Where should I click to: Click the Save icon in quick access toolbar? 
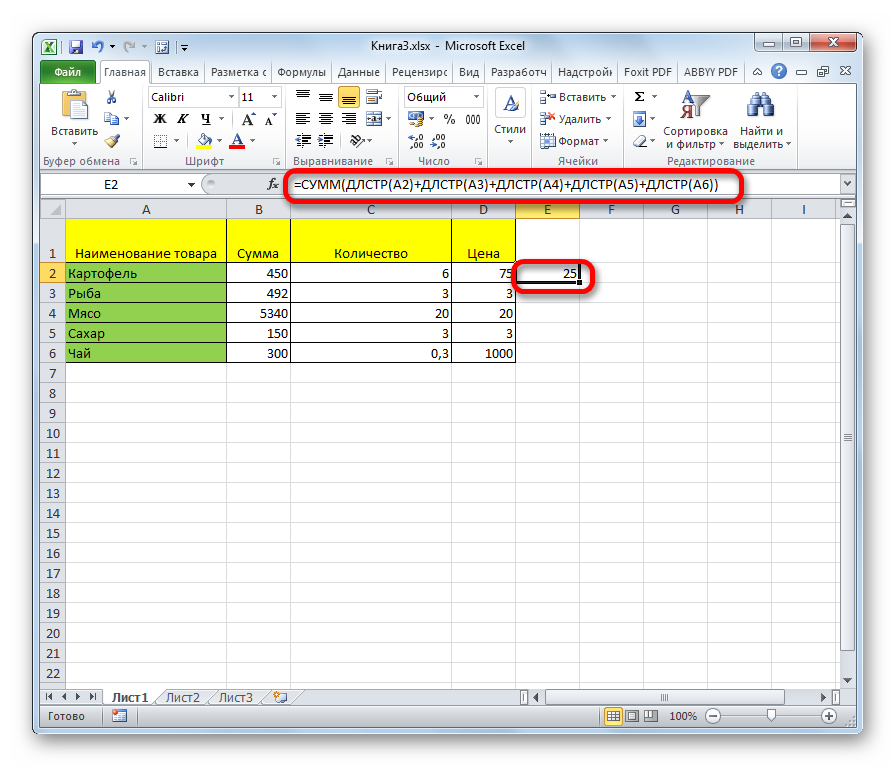tap(76, 46)
